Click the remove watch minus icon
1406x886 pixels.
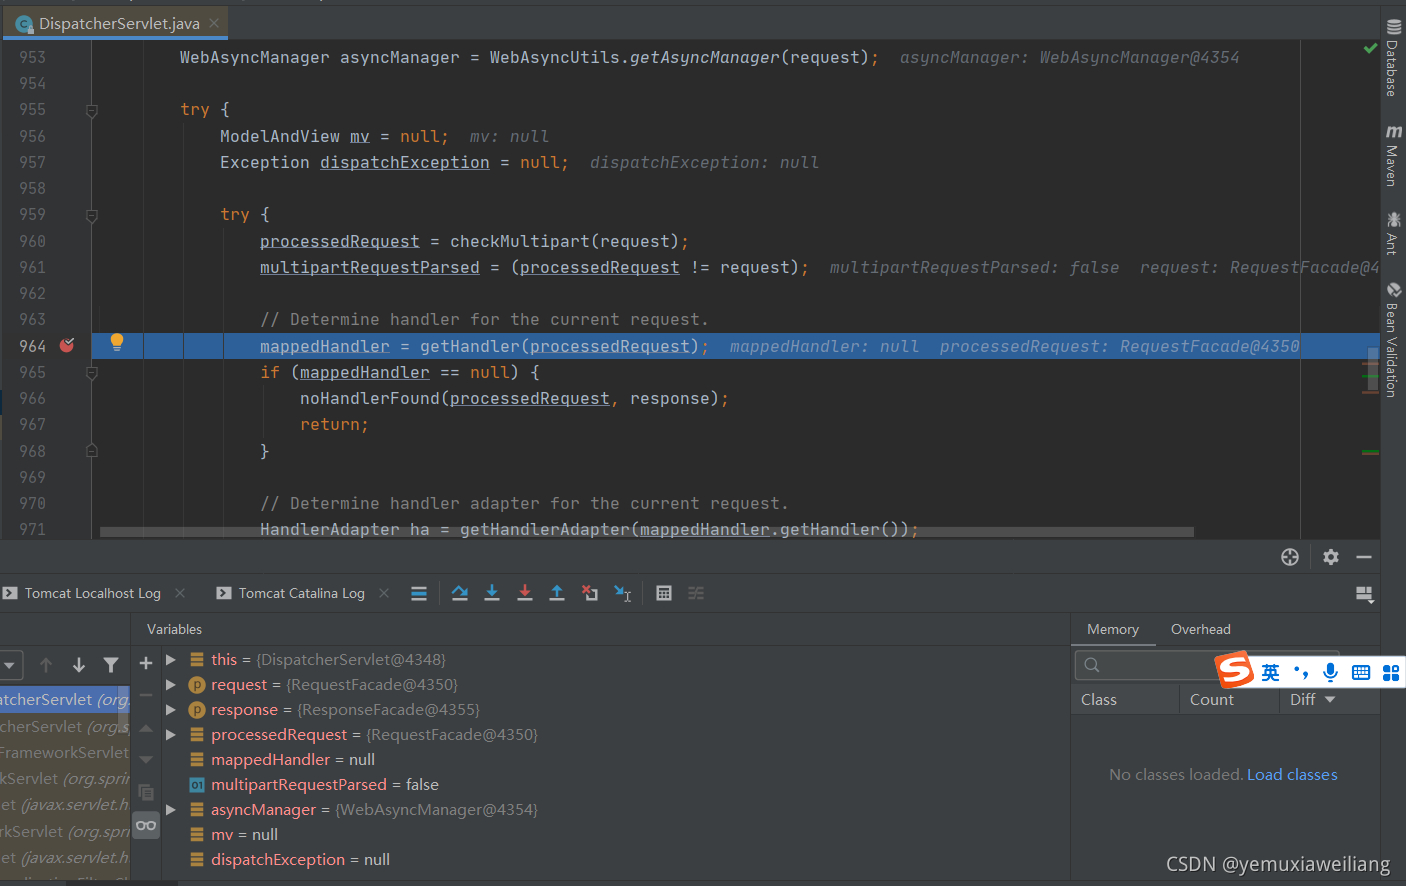point(146,694)
